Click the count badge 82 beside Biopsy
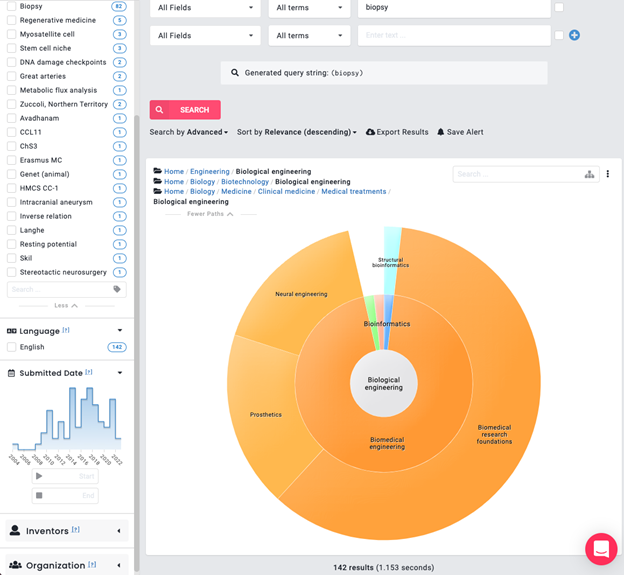This screenshot has width=624, height=575. click(119, 6)
